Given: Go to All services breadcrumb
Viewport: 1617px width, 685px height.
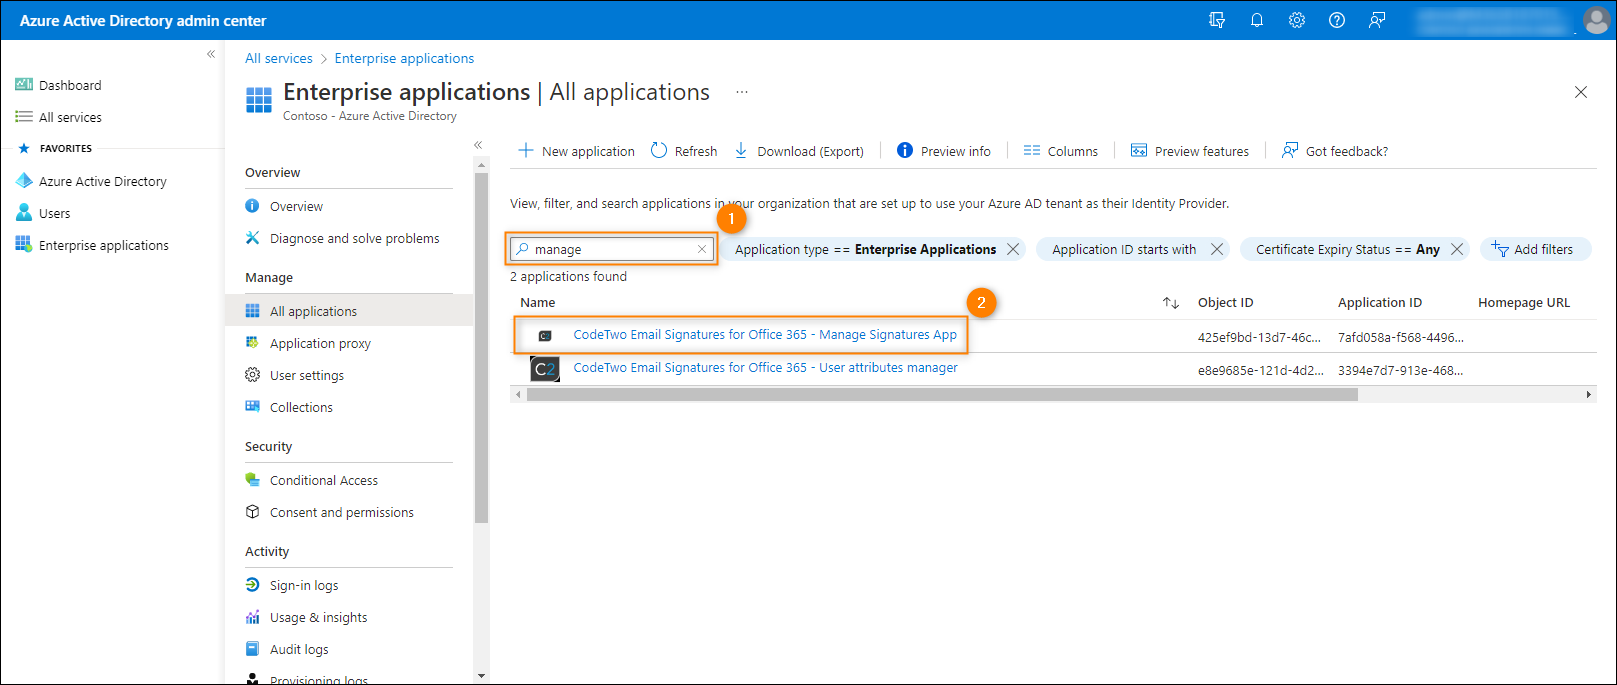Looking at the screenshot, I should tap(279, 58).
